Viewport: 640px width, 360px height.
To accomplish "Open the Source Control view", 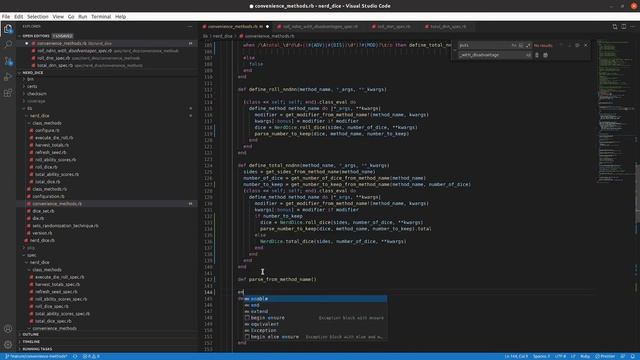I will tap(8, 61).
